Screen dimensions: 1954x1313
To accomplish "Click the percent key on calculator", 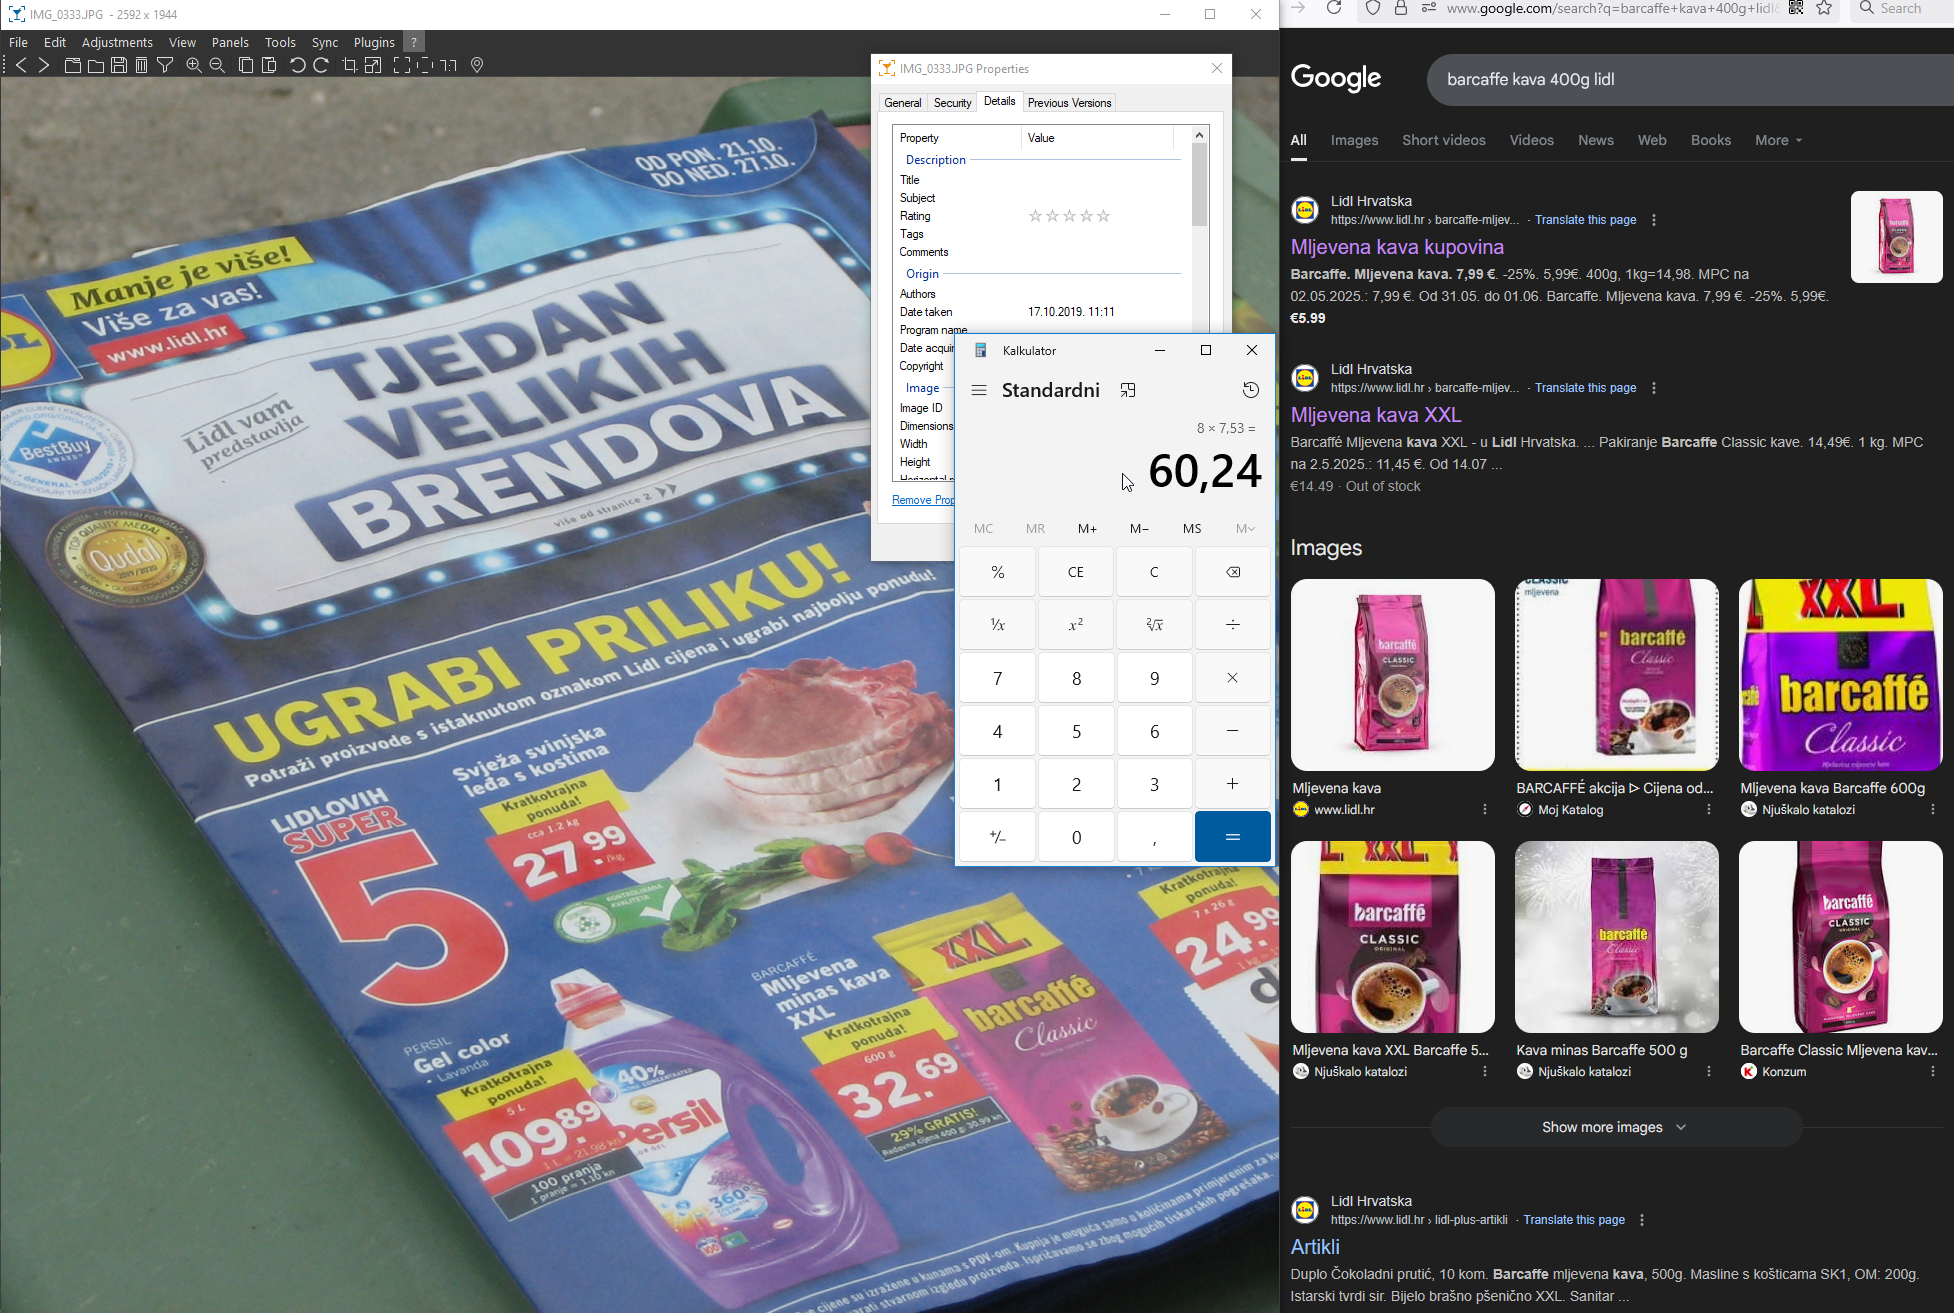I will tap(997, 572).
